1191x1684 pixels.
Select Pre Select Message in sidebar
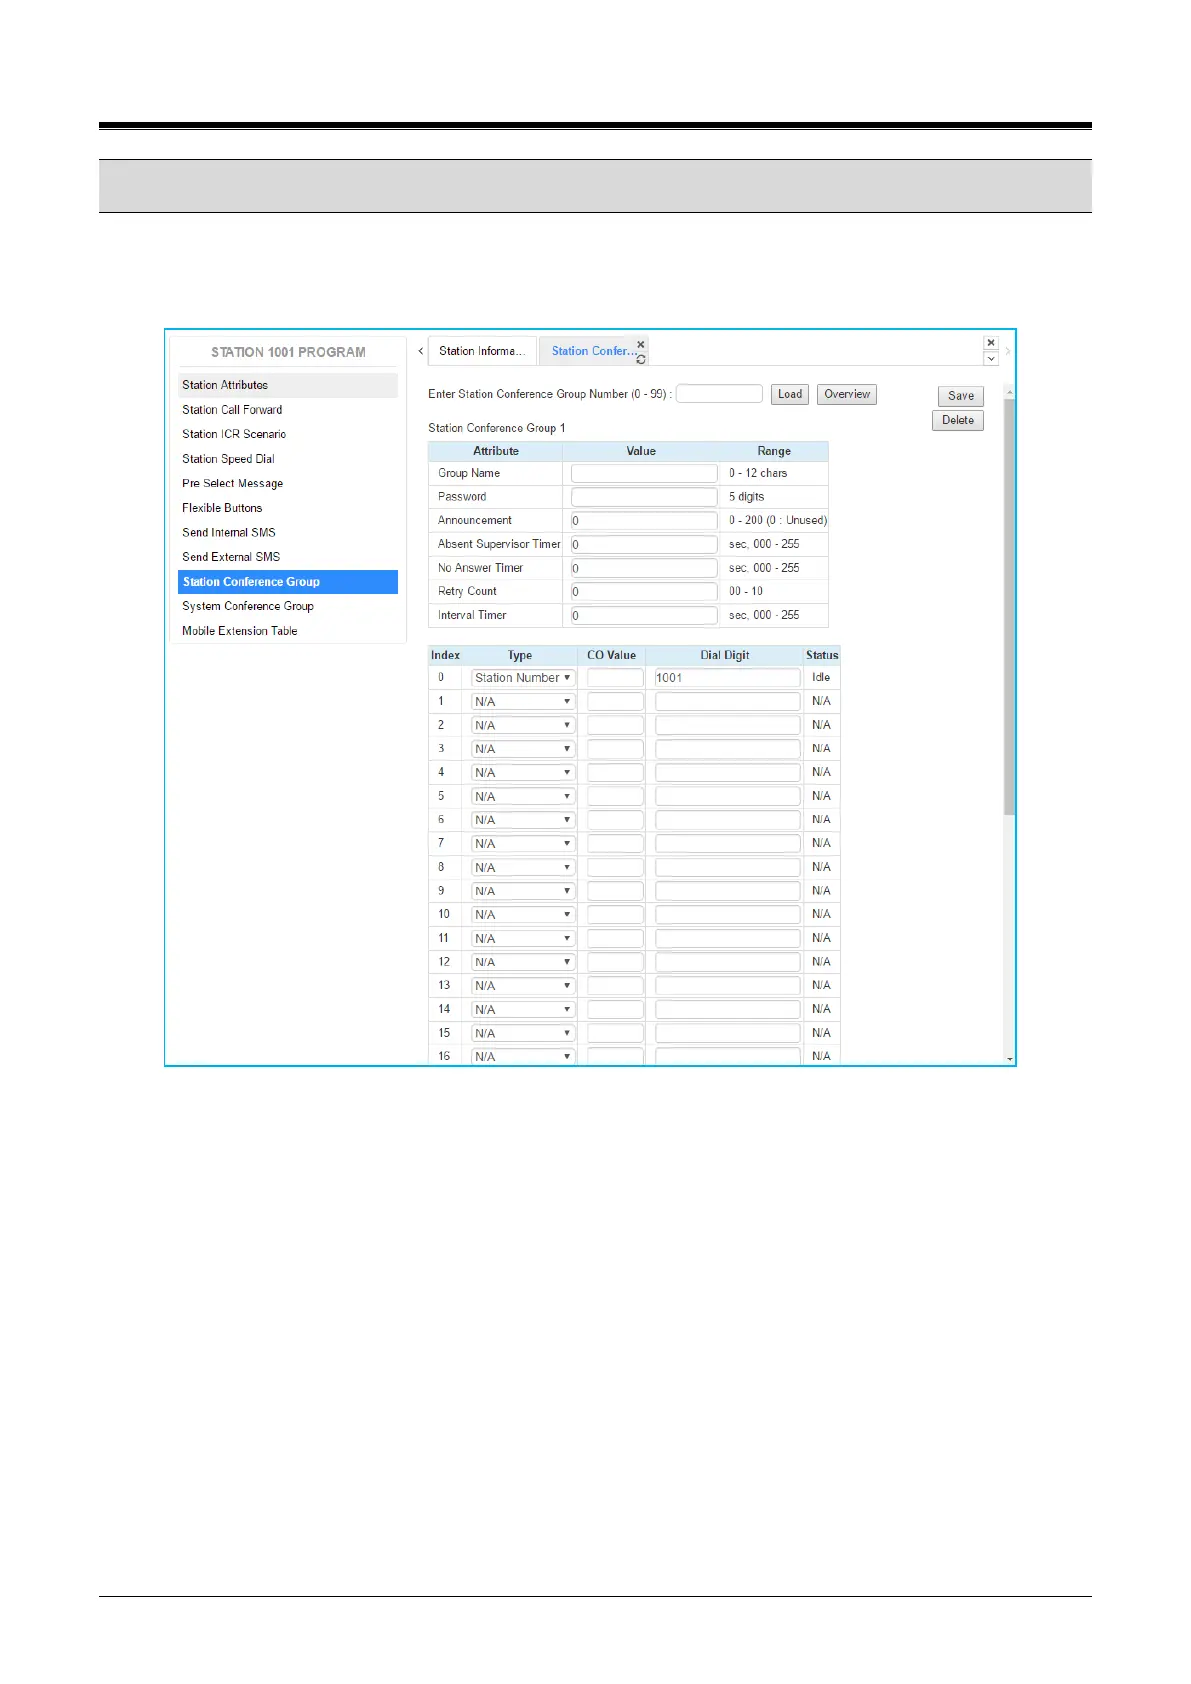point(288,483)
